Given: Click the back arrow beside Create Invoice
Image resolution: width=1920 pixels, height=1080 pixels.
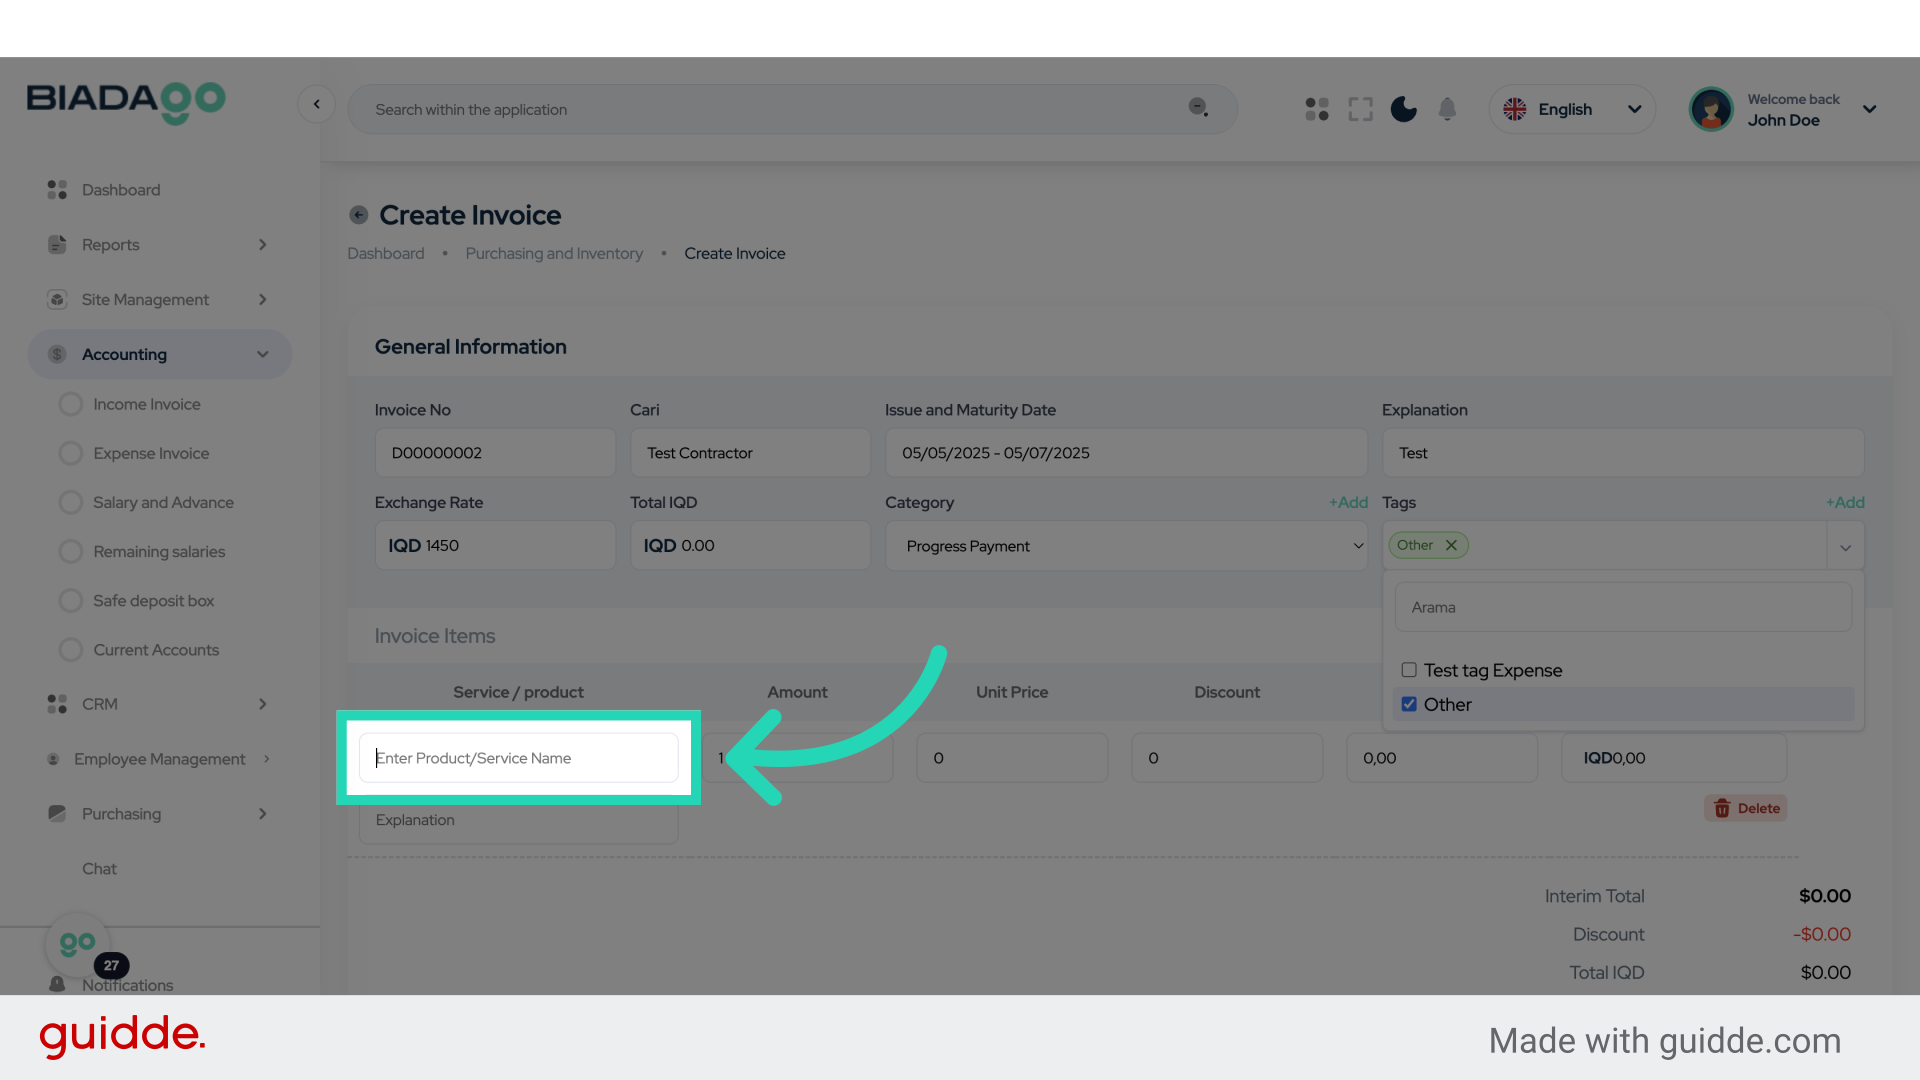Looking at the screenshot, I should (358, 214).
